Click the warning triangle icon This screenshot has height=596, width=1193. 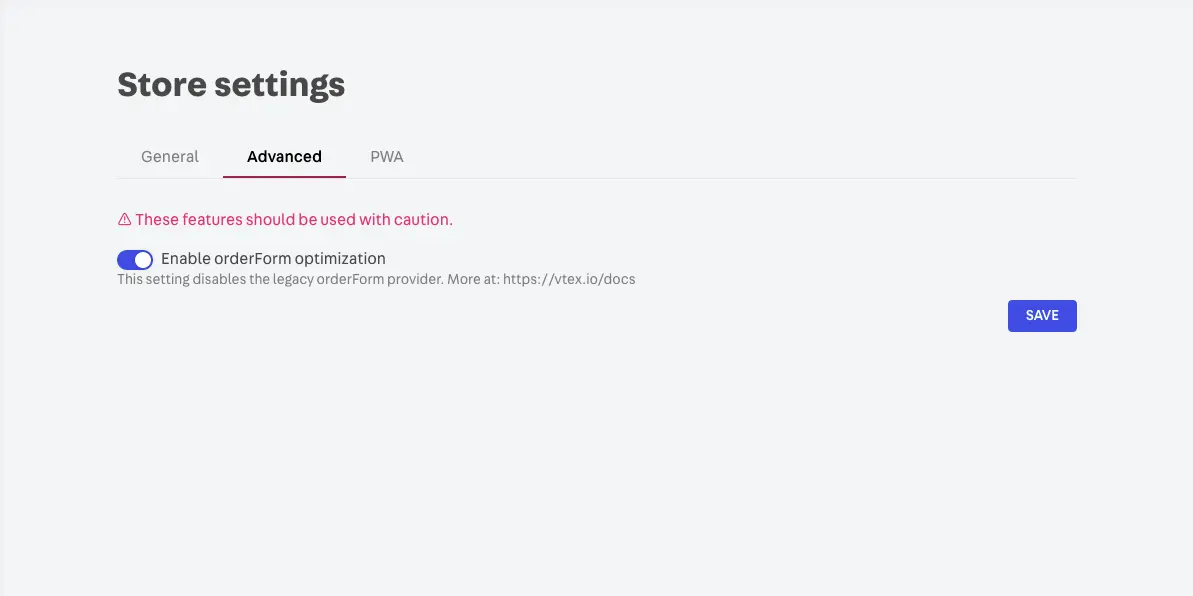tap(125, 220)
